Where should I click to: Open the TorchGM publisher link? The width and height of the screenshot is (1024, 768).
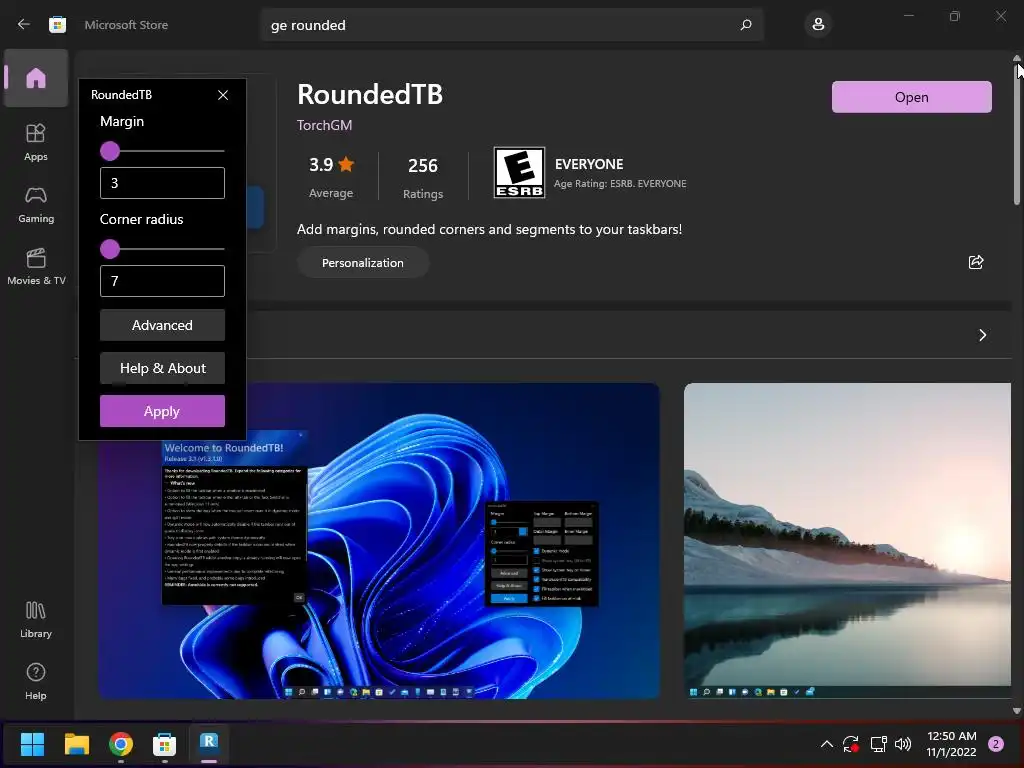(324, 125)
